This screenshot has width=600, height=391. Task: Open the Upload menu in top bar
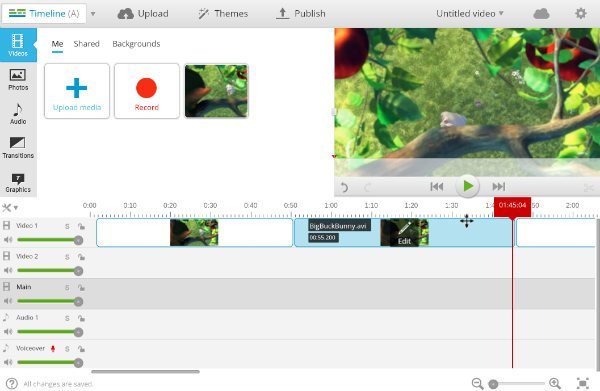click(143, 14)
